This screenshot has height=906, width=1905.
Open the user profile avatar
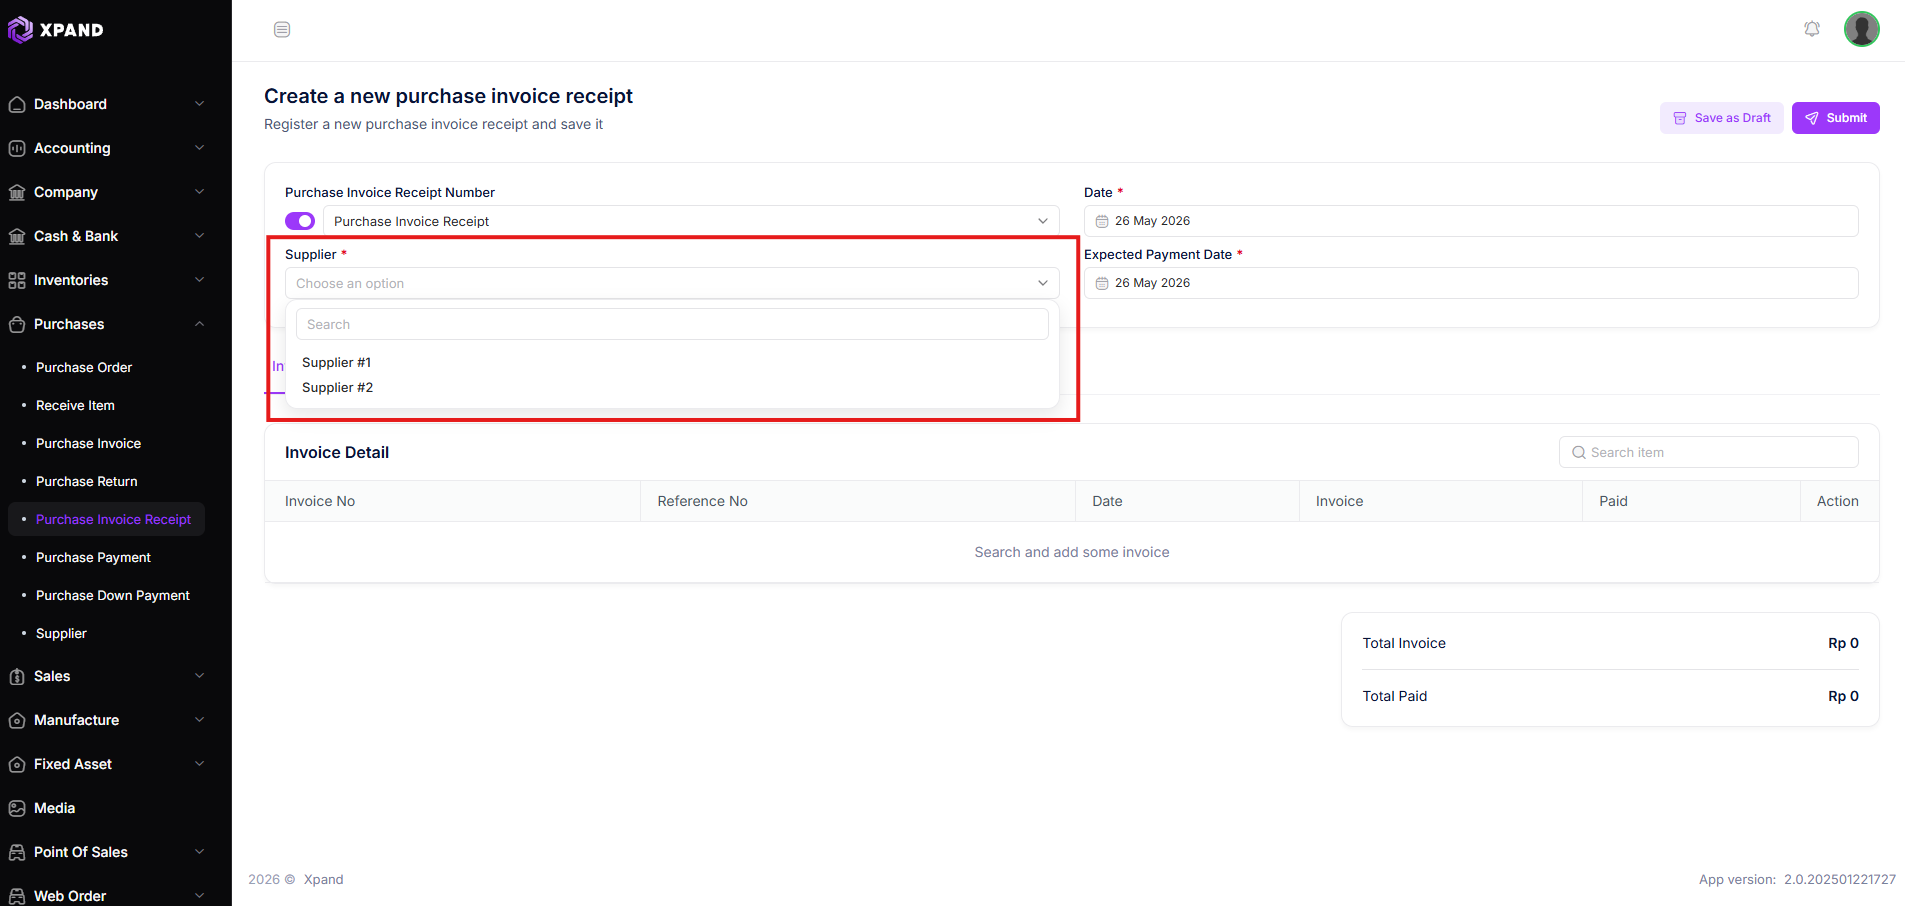tap(1862, 29)
